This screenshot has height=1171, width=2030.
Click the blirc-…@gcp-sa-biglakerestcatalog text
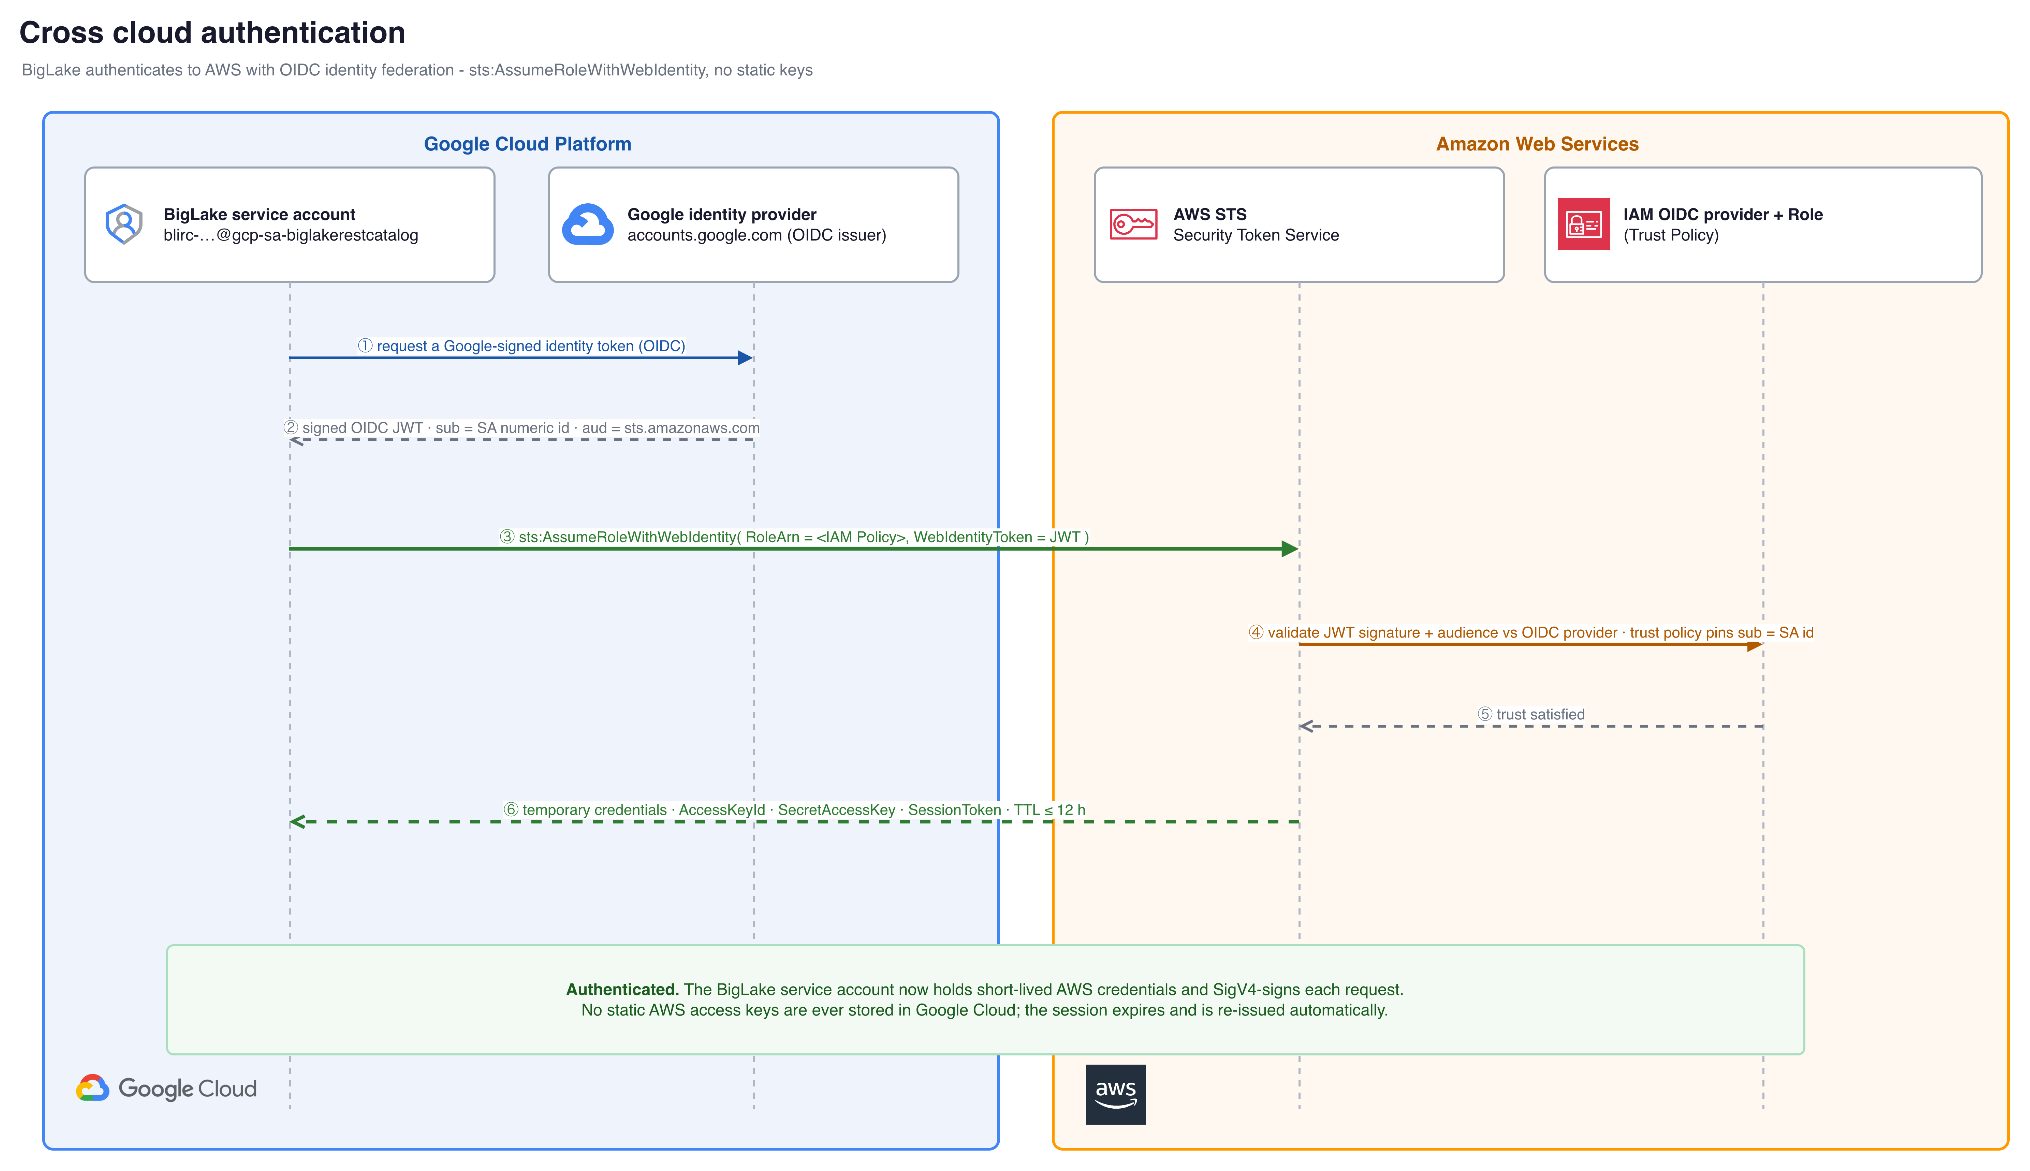pyautogui.click(x=291, y=236)
